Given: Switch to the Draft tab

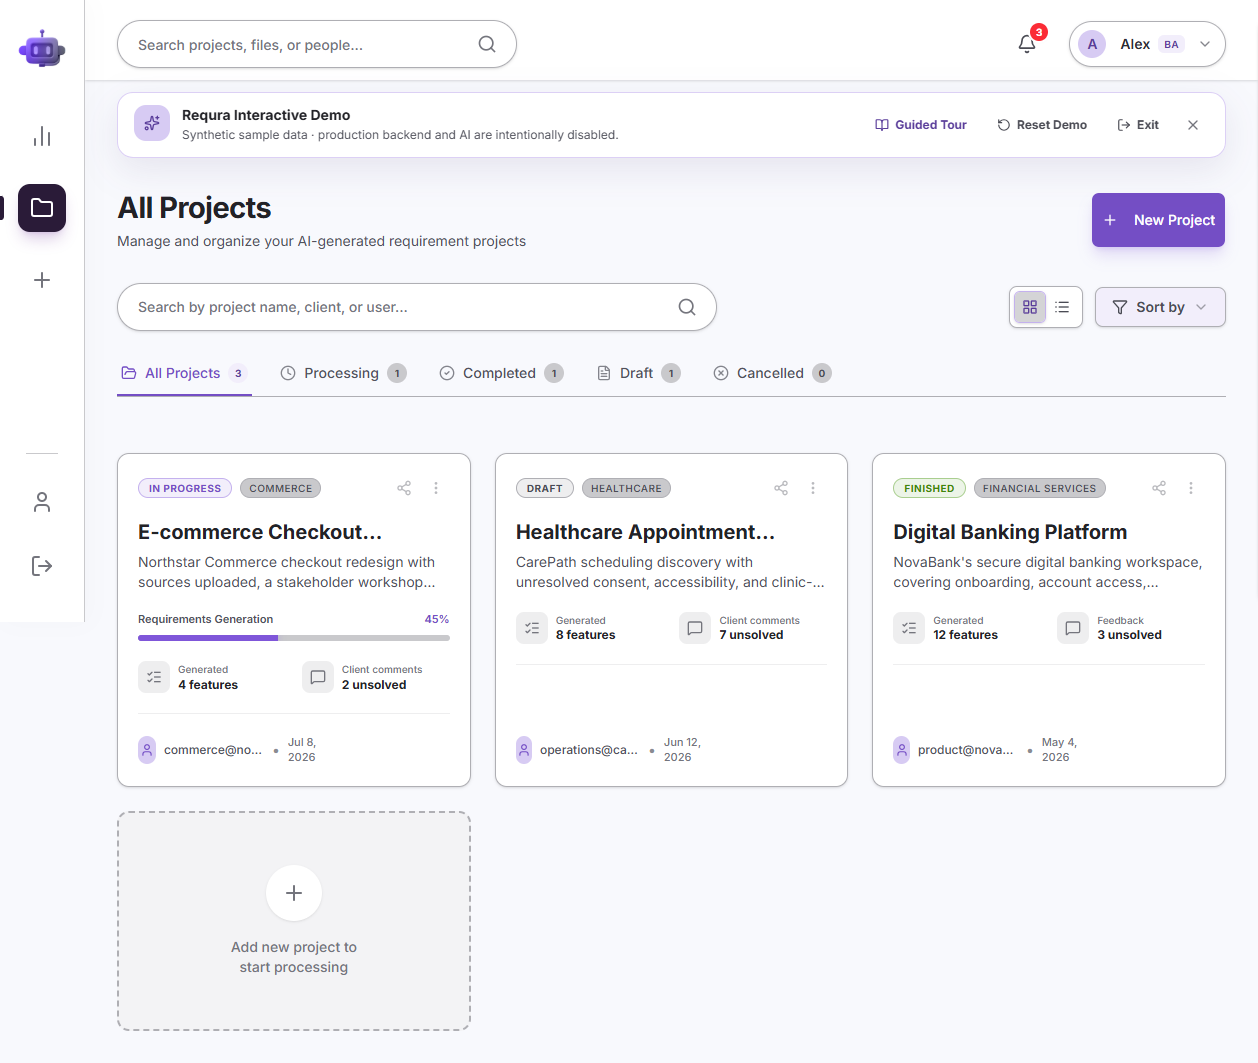Looking at the screenshot, I should 638,373.
